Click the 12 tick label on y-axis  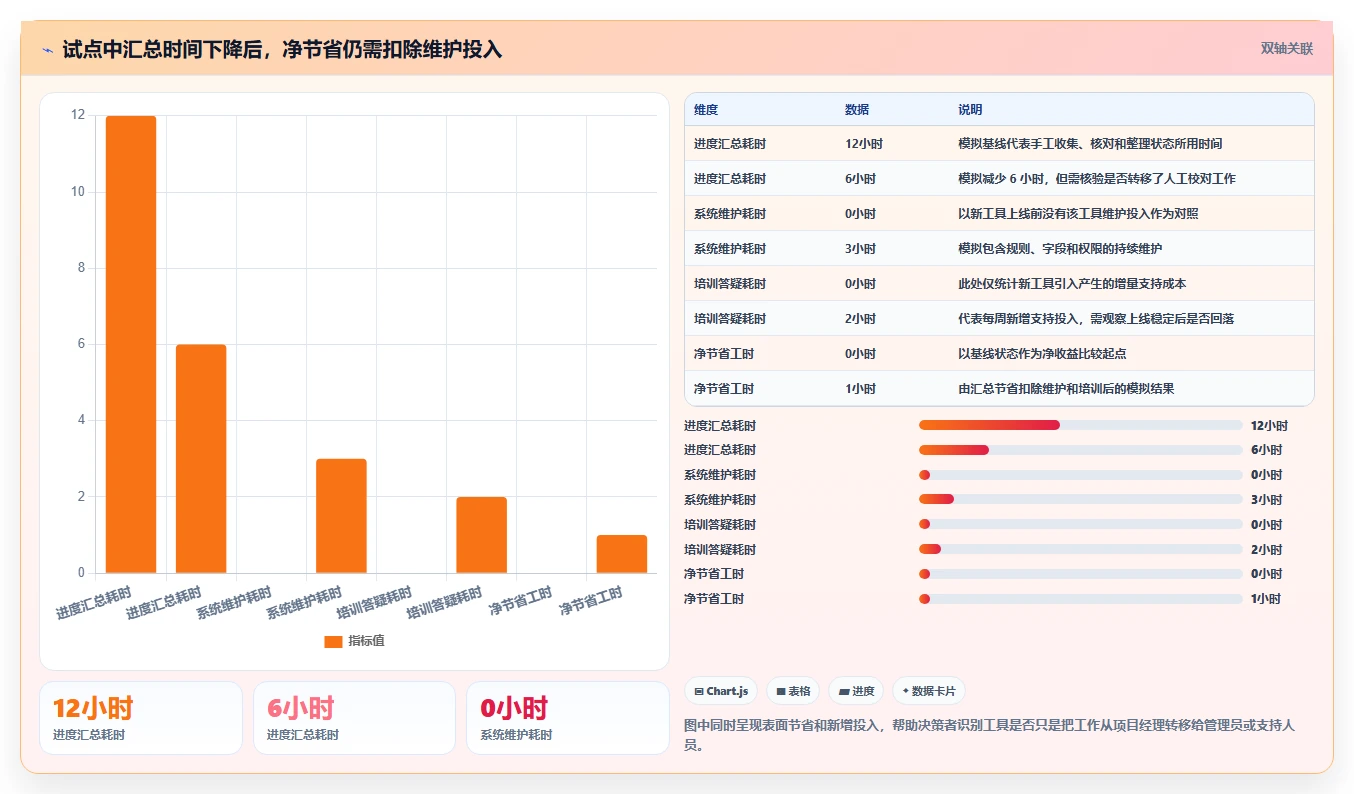coord(78,115)
